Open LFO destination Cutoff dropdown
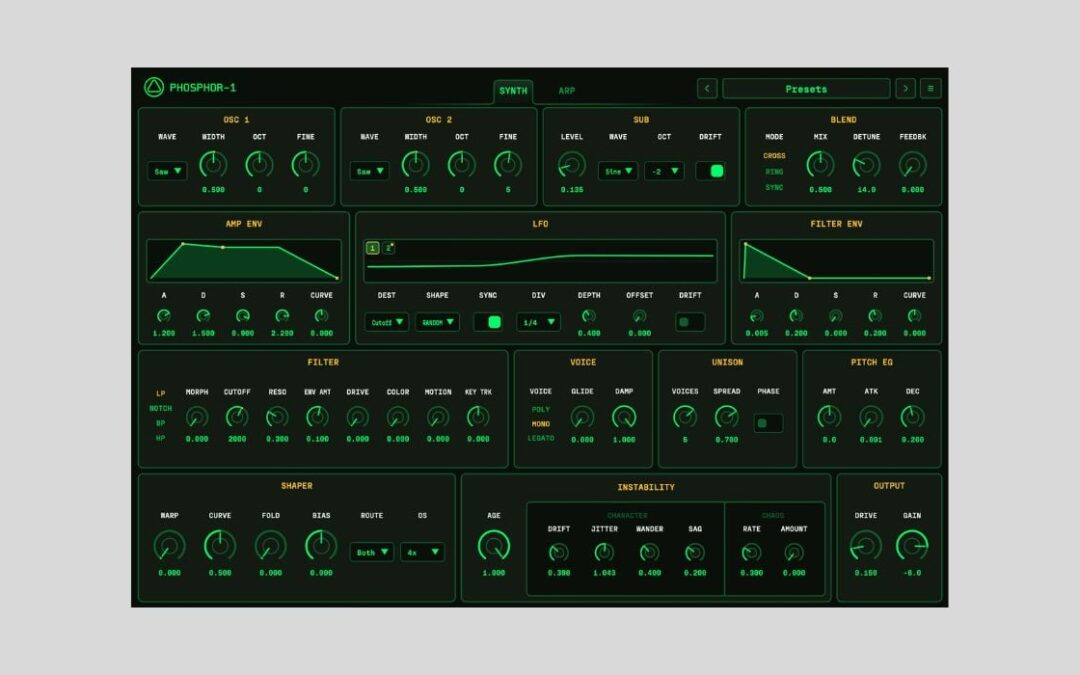 (386, 322)
